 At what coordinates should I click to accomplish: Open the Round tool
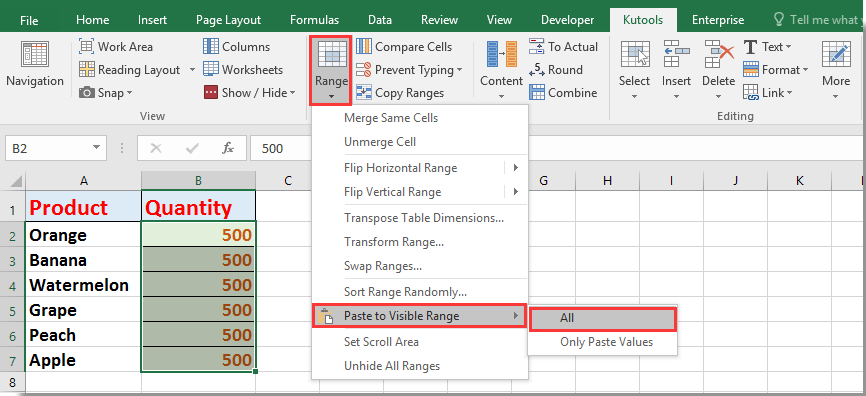[x=556, y=70]
